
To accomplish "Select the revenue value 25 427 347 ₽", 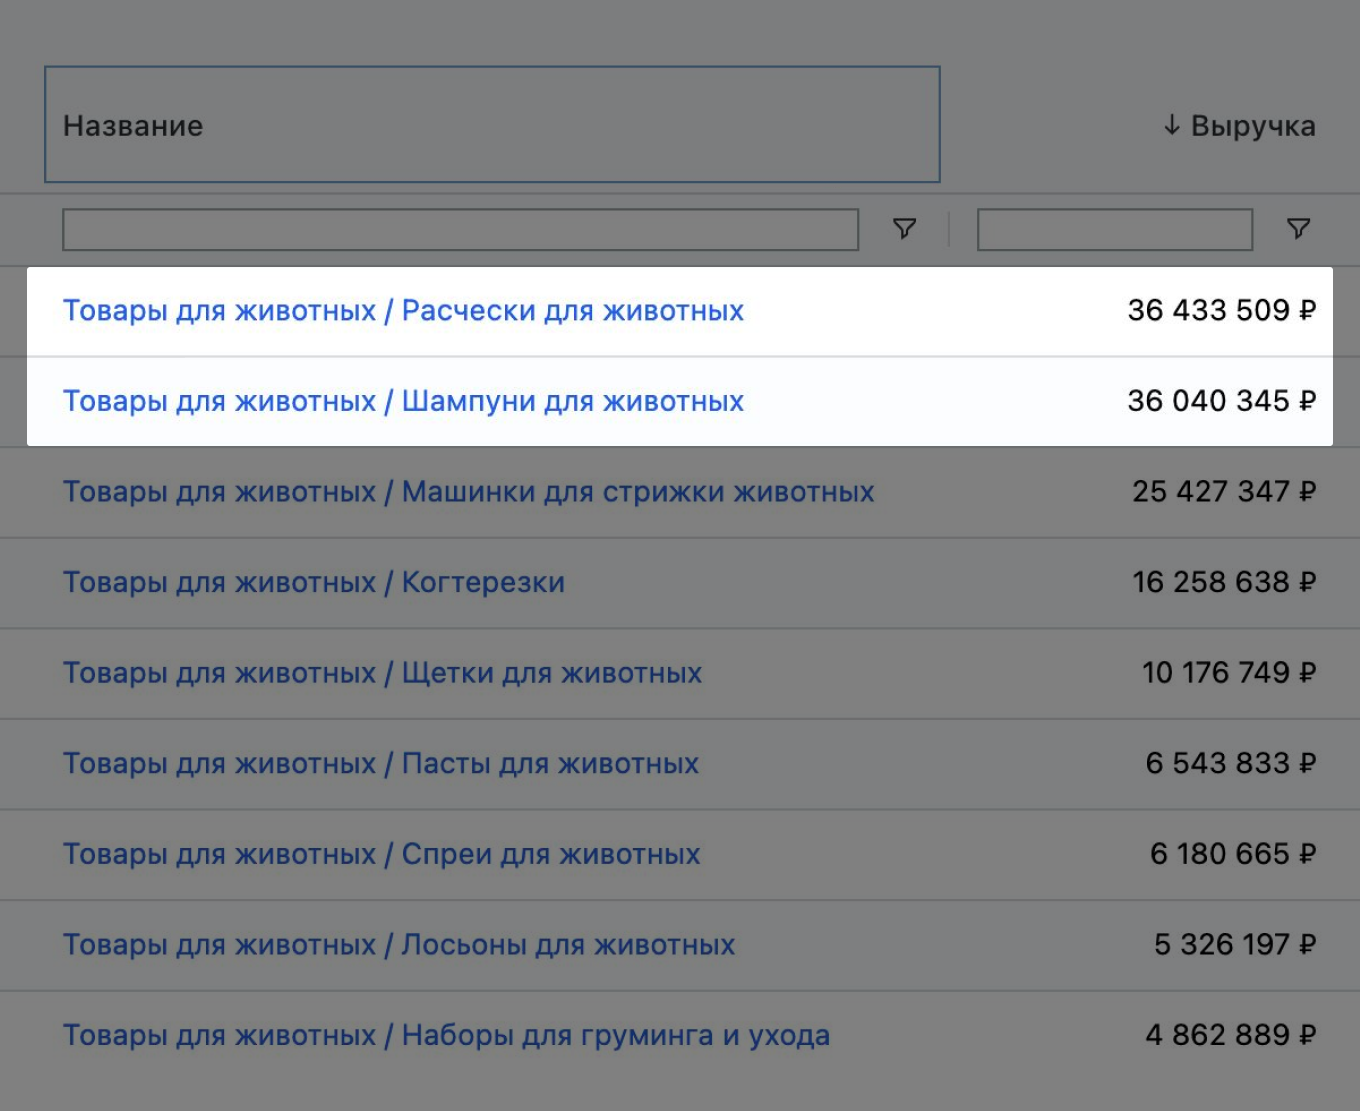I will (1224, 491).
